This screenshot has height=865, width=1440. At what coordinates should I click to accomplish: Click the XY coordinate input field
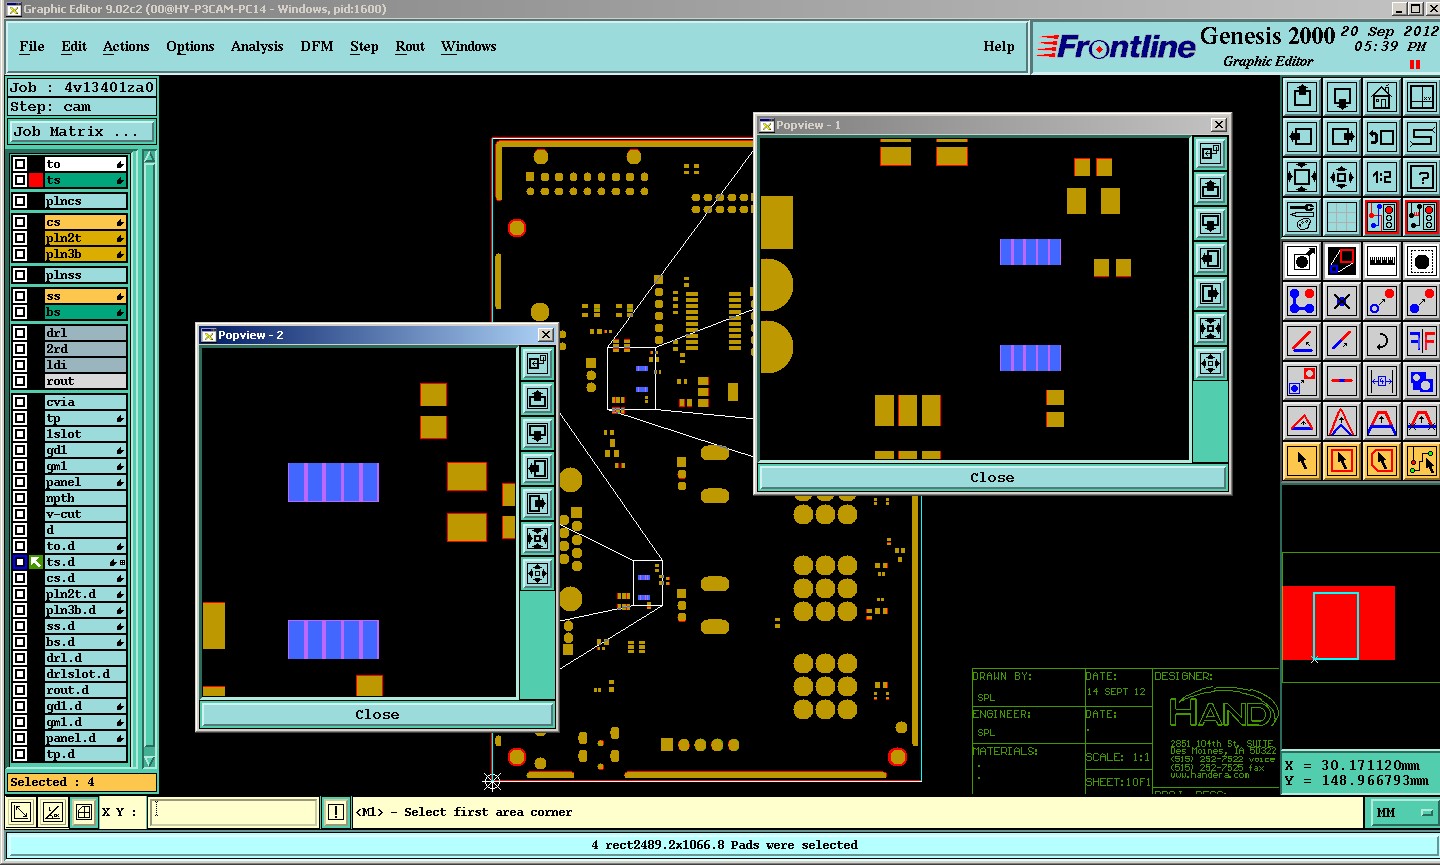(234, 812)
